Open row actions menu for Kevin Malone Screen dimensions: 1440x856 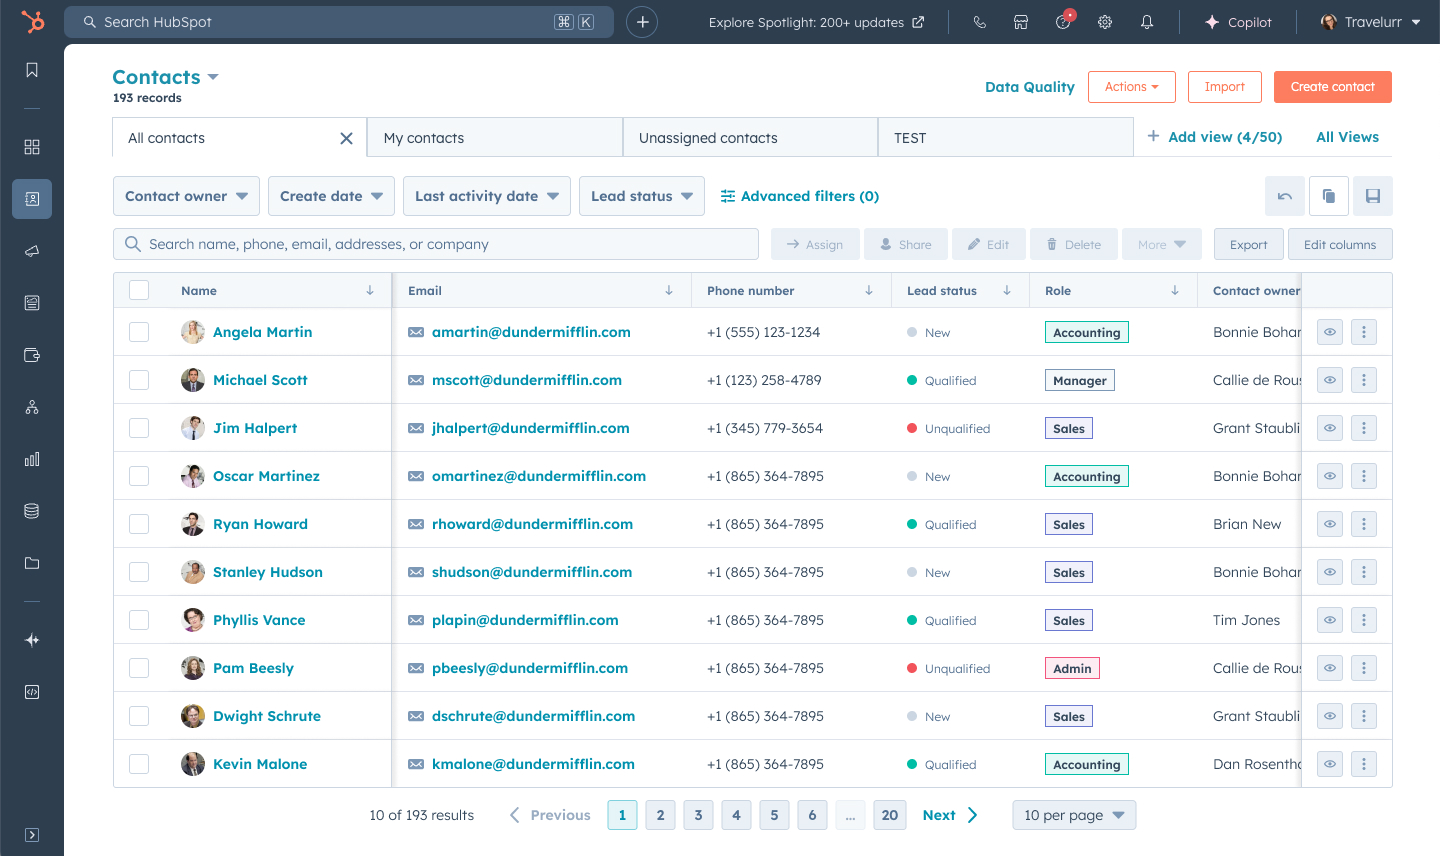click(1364, 764)
